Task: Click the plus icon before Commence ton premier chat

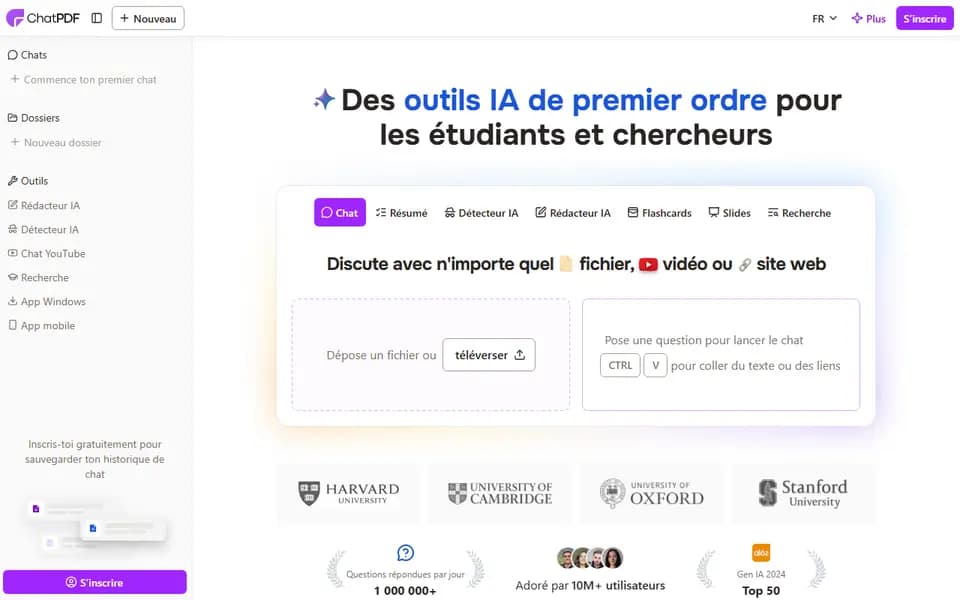Action: tap(15, 79)
